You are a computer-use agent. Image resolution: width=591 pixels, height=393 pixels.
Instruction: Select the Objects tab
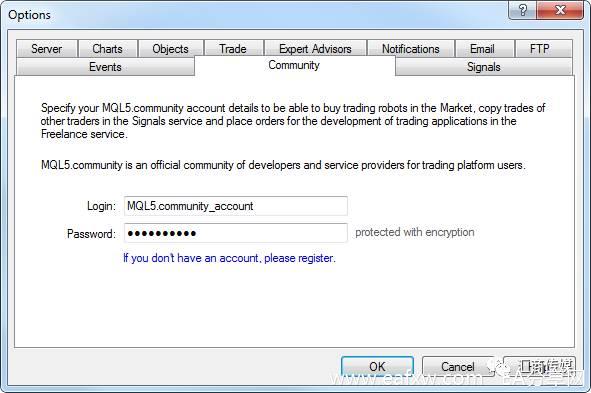pyautogui.click(x=171, y=49)
